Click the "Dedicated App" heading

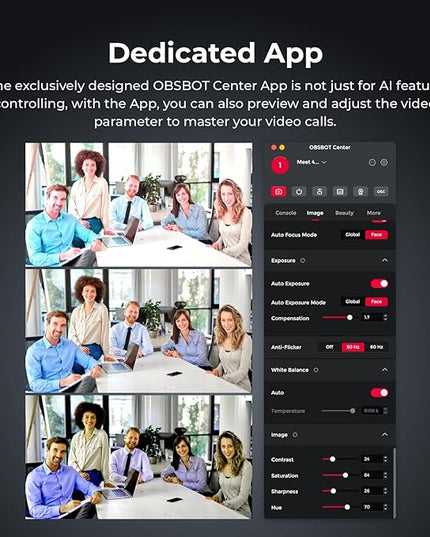(215, 54)
